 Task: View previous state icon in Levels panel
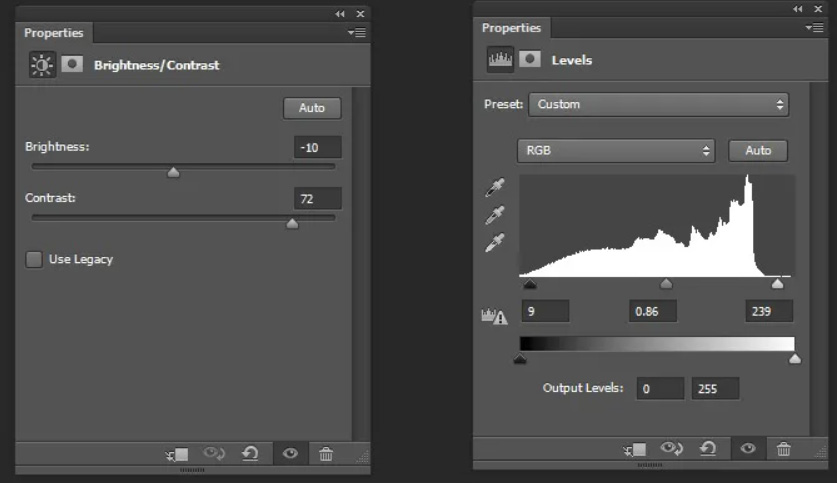(672, 448)
